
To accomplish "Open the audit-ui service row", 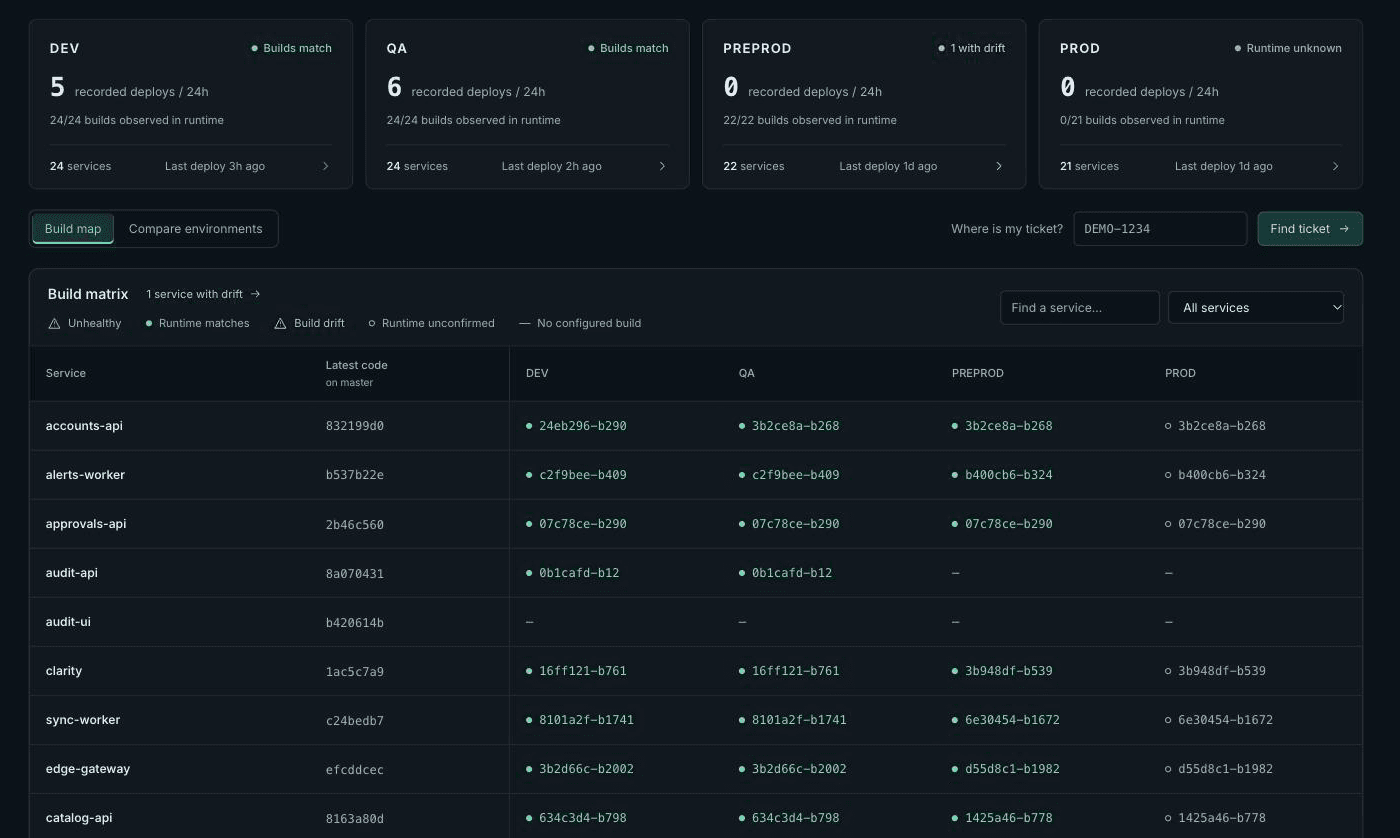I will (x=696, y=622).
